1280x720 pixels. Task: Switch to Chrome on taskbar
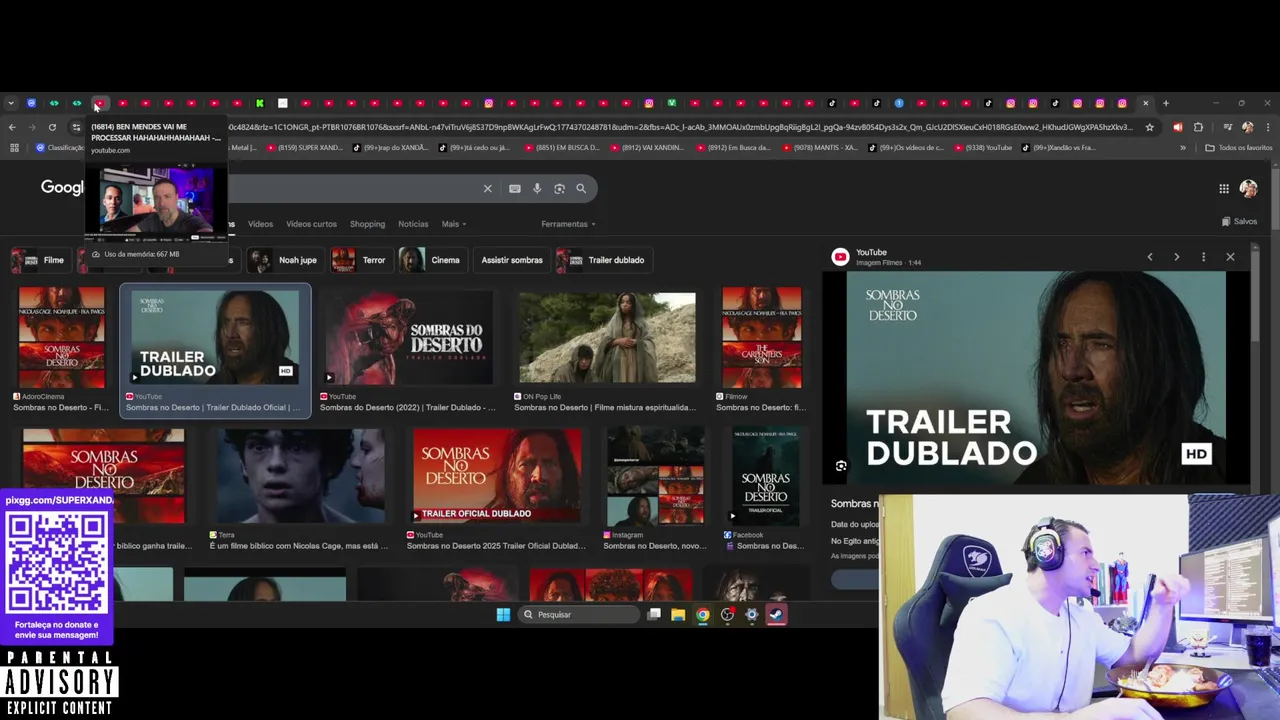click(703, 614)
